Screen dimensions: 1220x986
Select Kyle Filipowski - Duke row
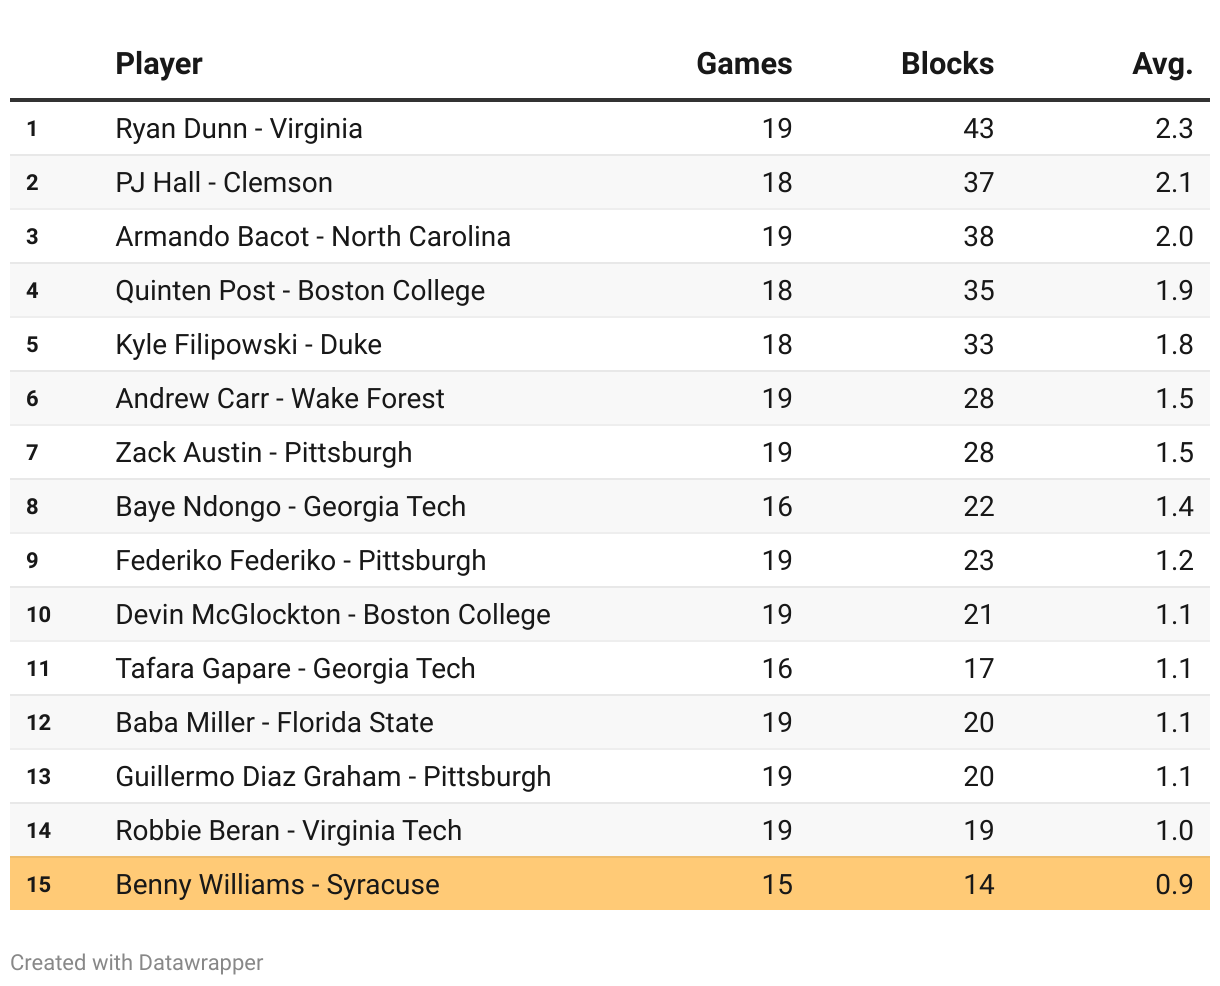249,345
